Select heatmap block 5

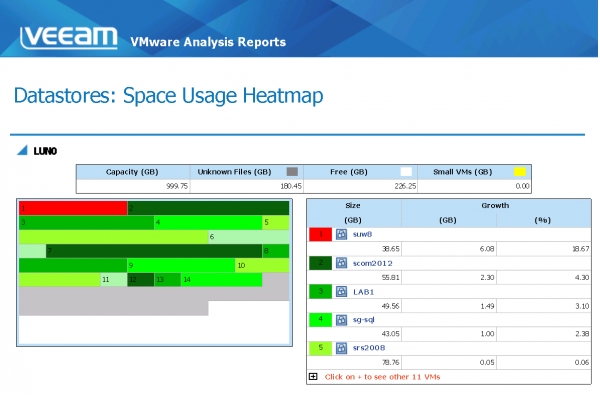276,222
